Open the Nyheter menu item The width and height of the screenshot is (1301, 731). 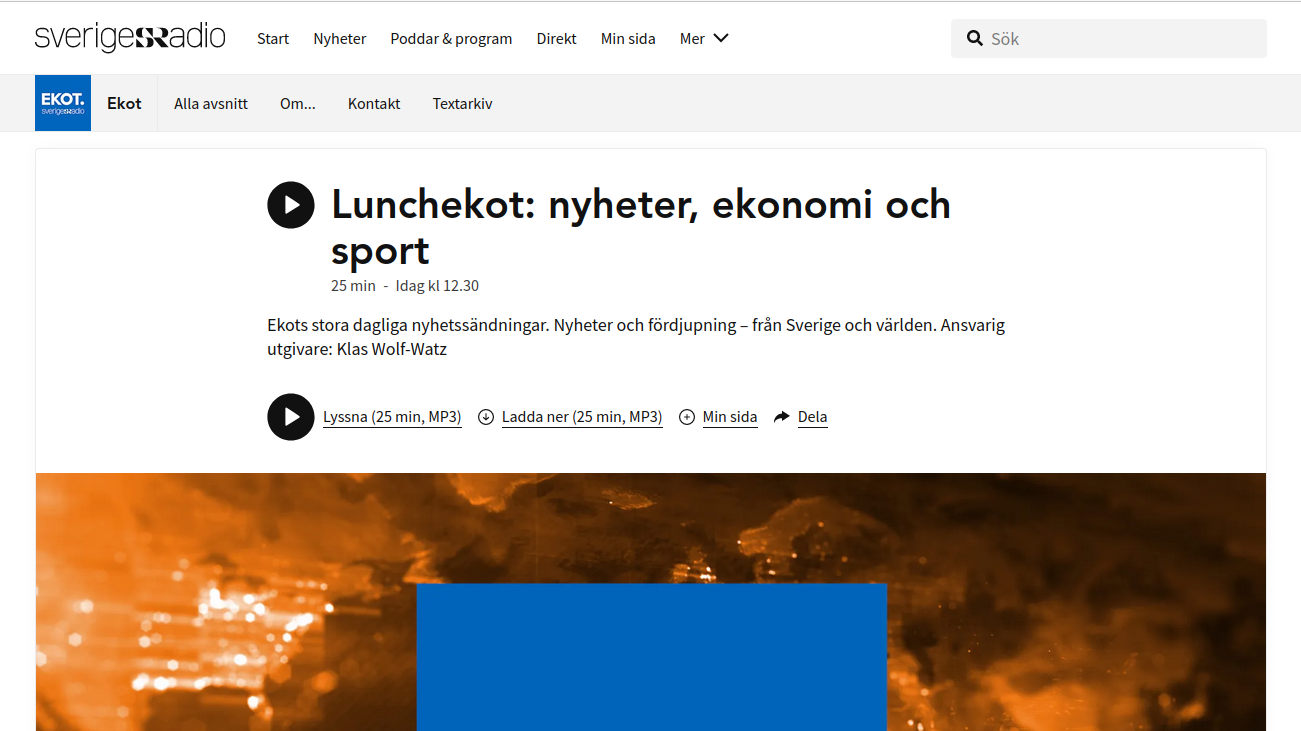click(x=340, y=38)
